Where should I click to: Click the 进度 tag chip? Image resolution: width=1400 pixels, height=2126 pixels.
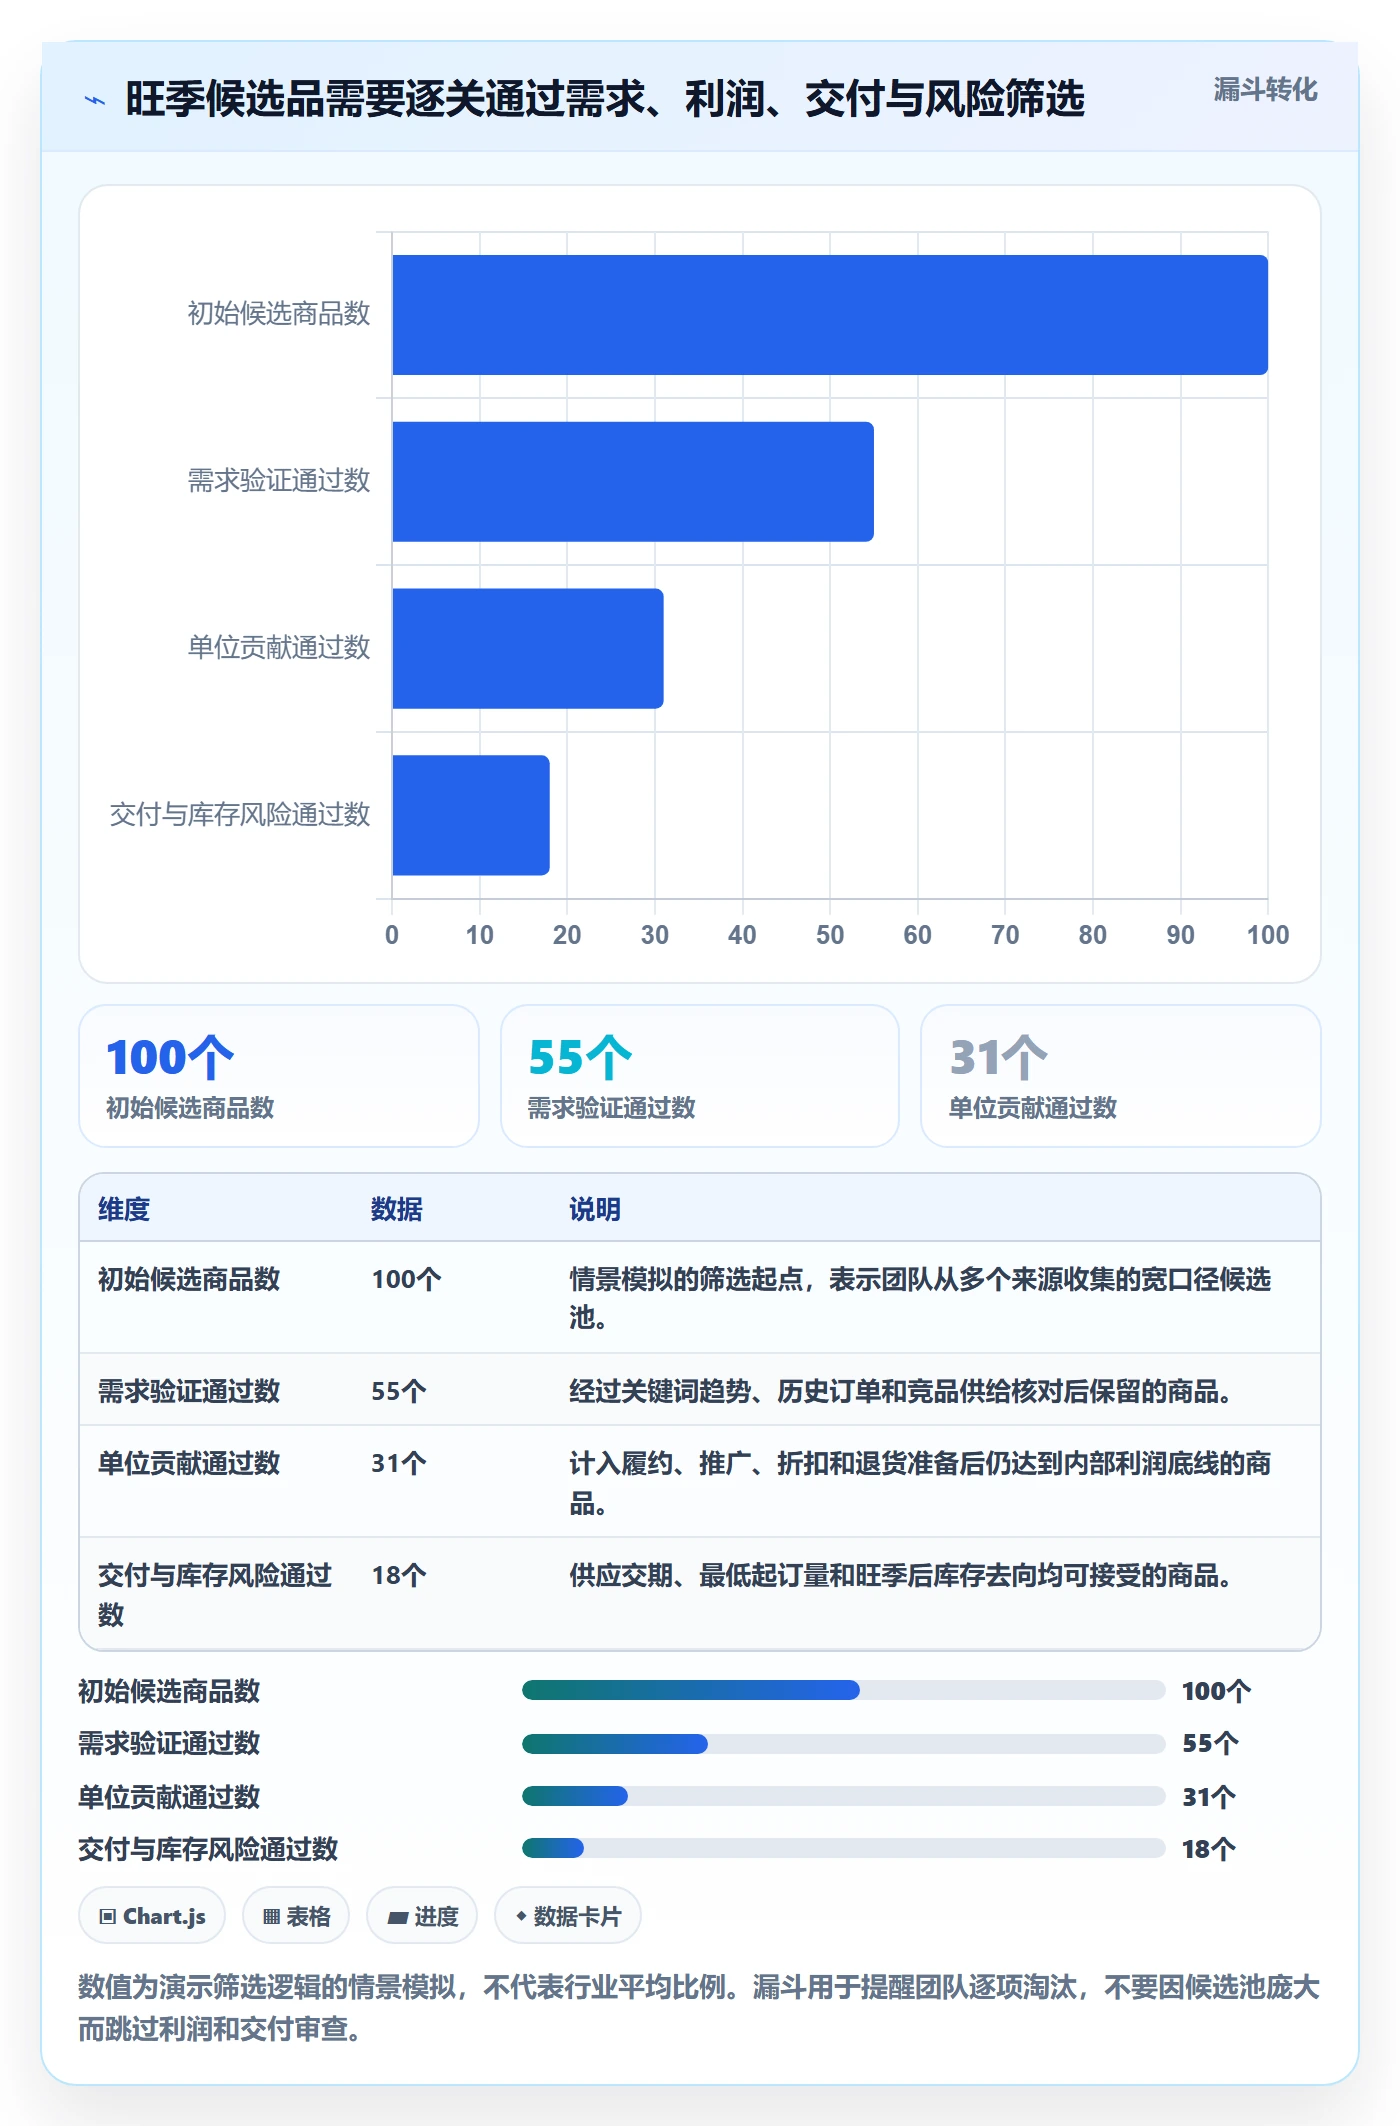point(422,1916)
